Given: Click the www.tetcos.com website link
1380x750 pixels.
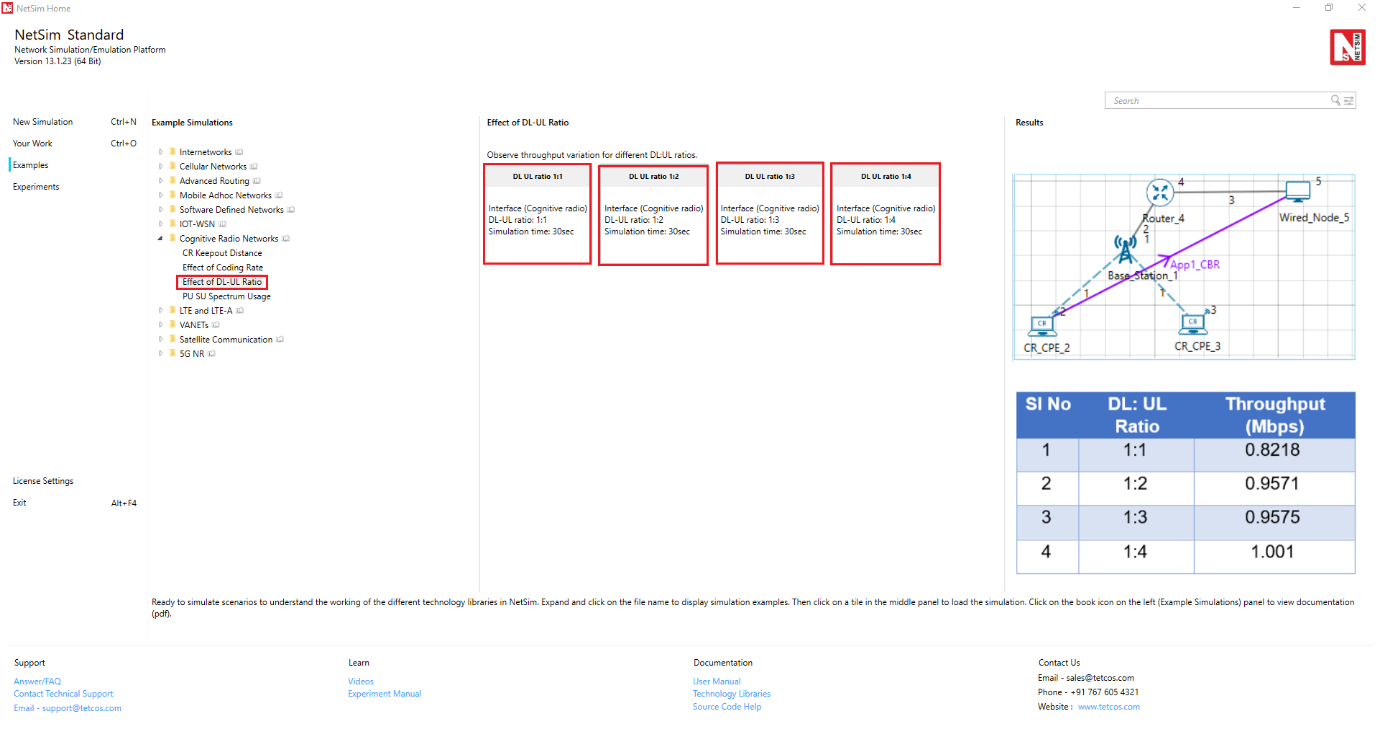Looking at the screenshot, I should (1108, 707).
